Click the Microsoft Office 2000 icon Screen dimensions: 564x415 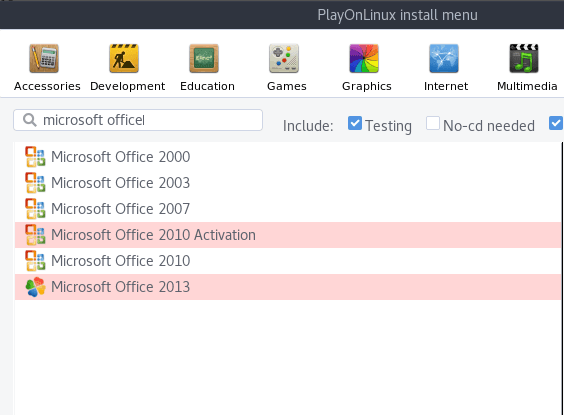(x=35, y=157)
